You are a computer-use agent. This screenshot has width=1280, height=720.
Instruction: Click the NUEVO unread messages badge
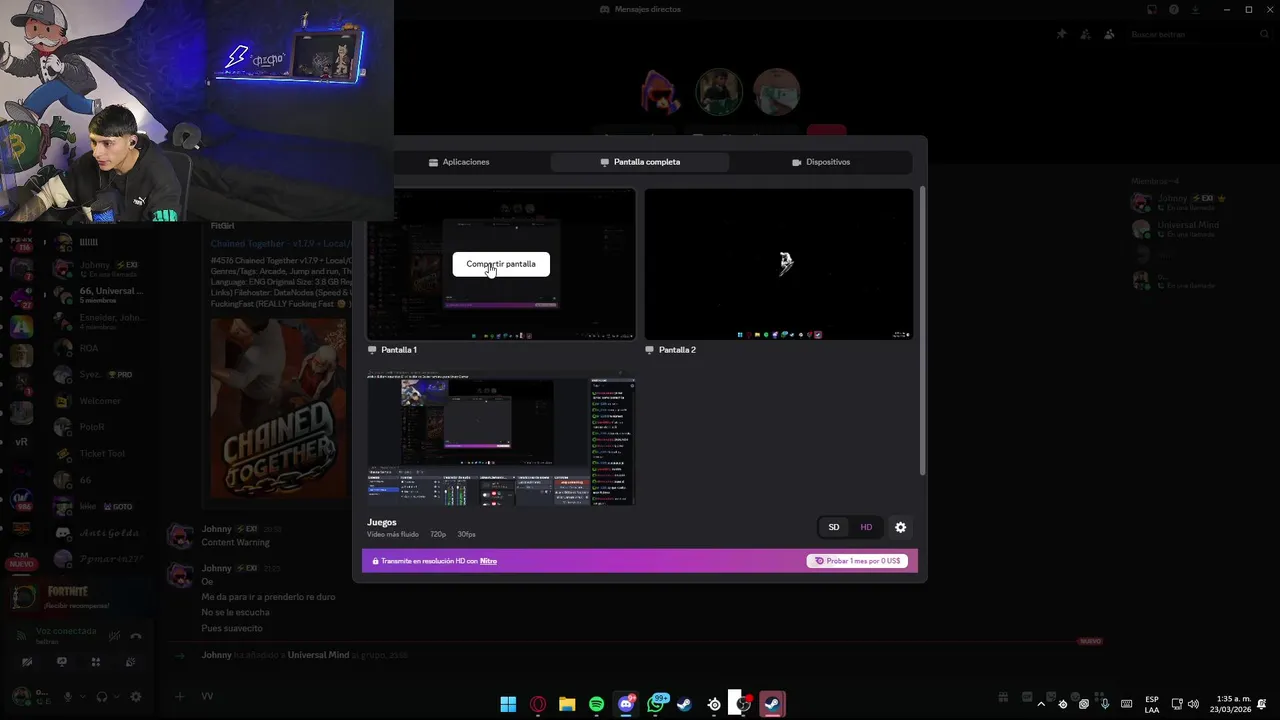[x=1090, y=641]
